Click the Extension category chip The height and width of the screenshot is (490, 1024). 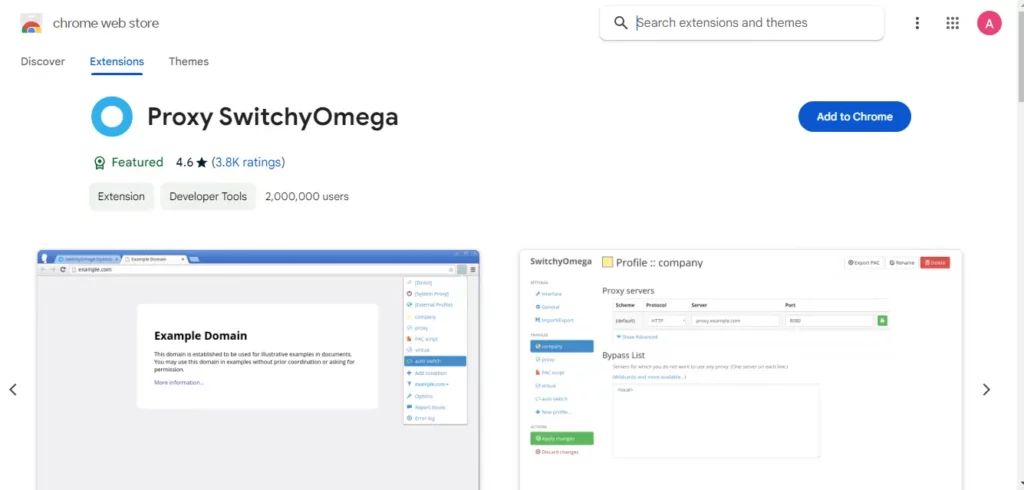(x=121, y=196)
